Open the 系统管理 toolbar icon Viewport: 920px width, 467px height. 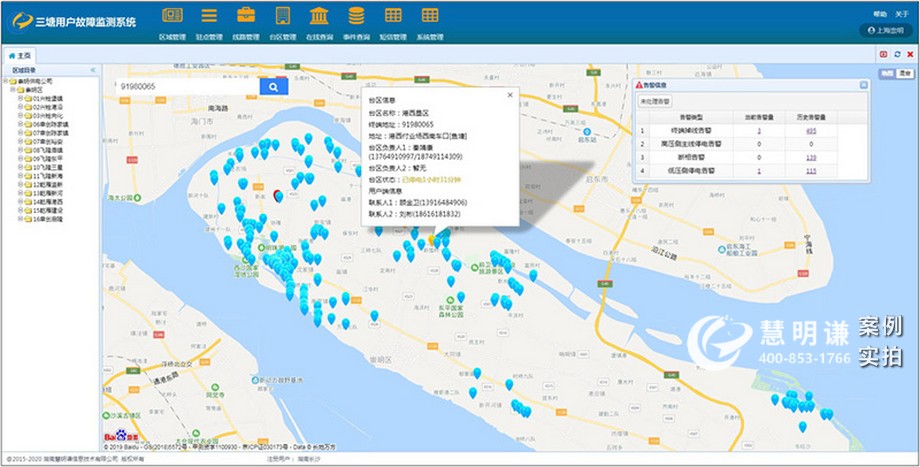click(x=430, y=16)
